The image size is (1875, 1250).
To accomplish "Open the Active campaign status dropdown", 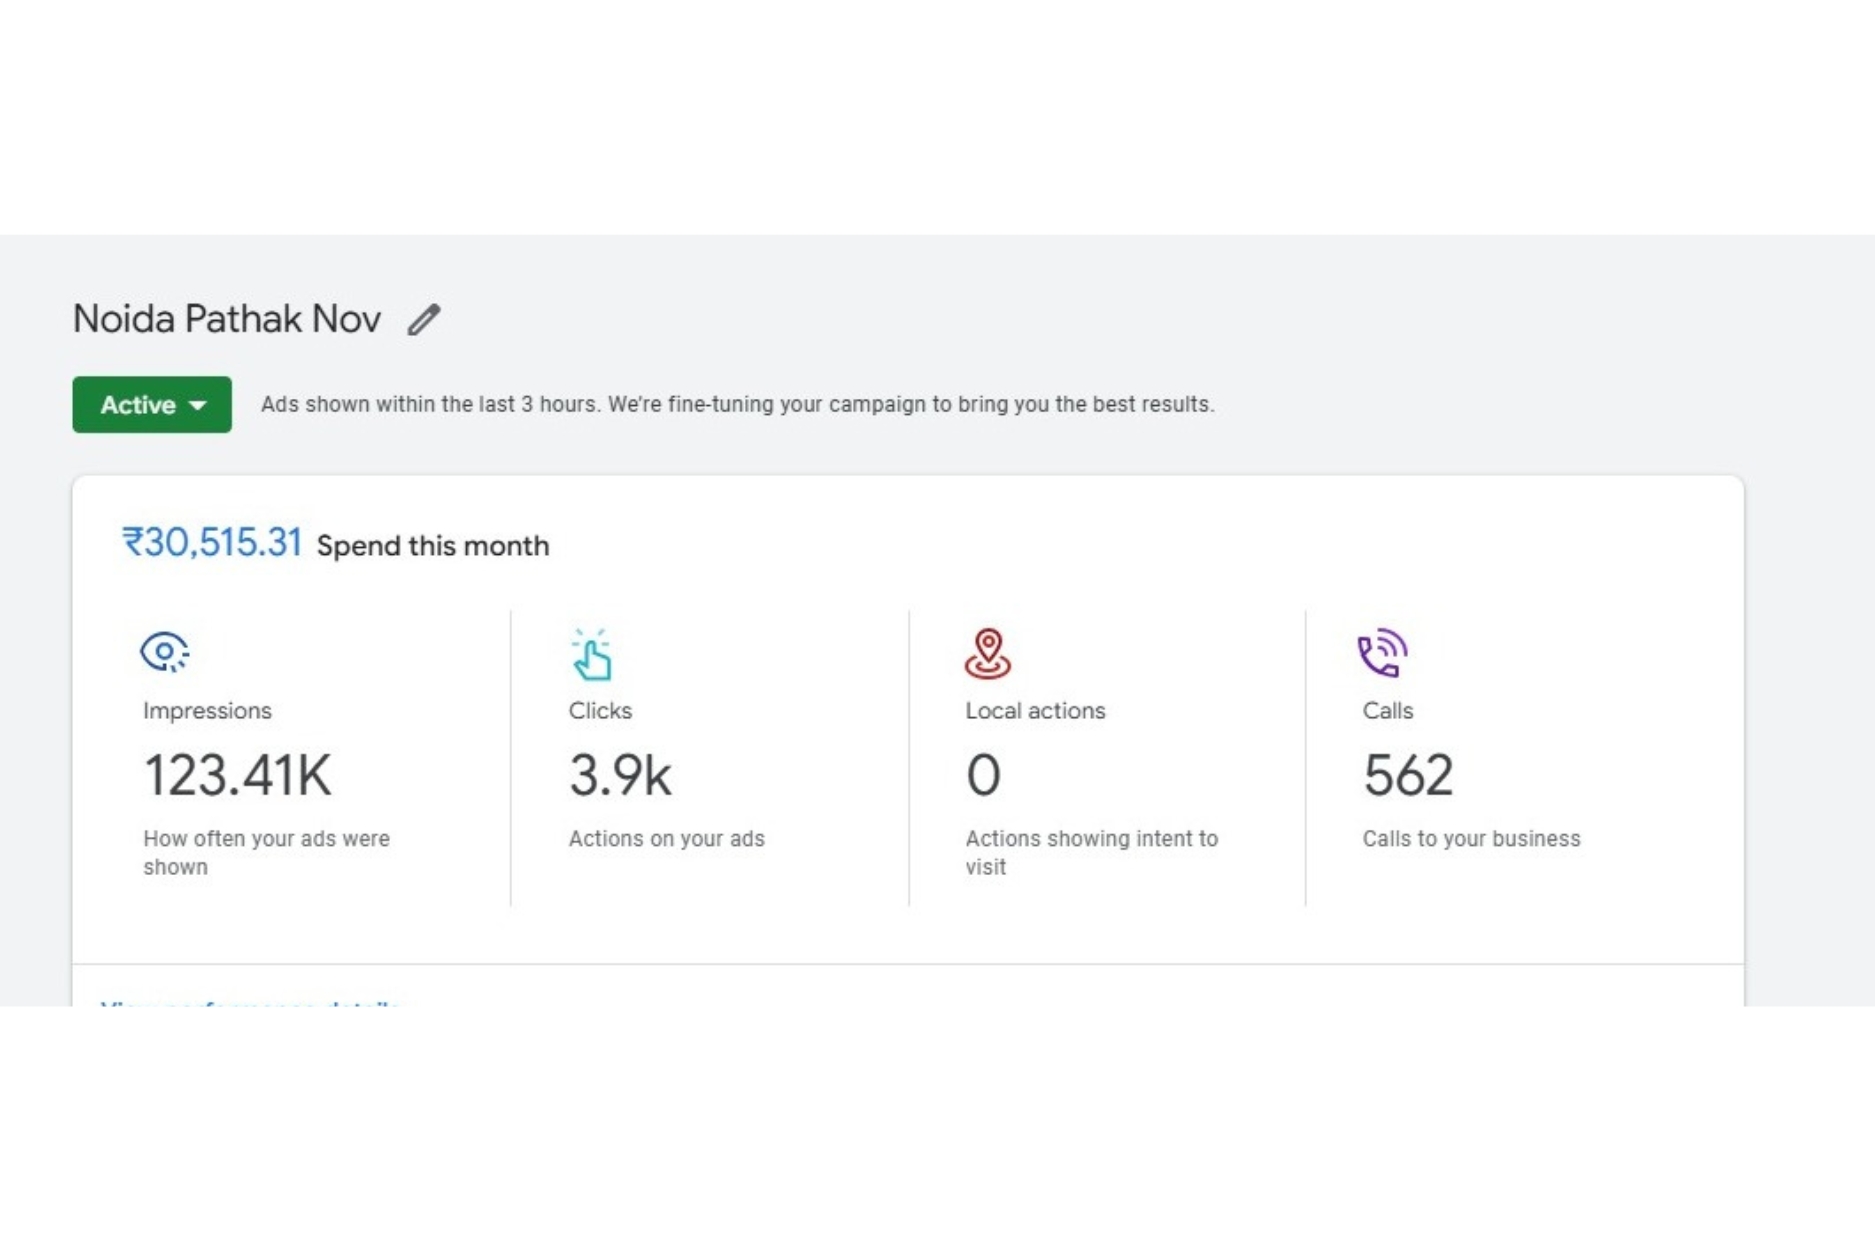I will point(152,405).
